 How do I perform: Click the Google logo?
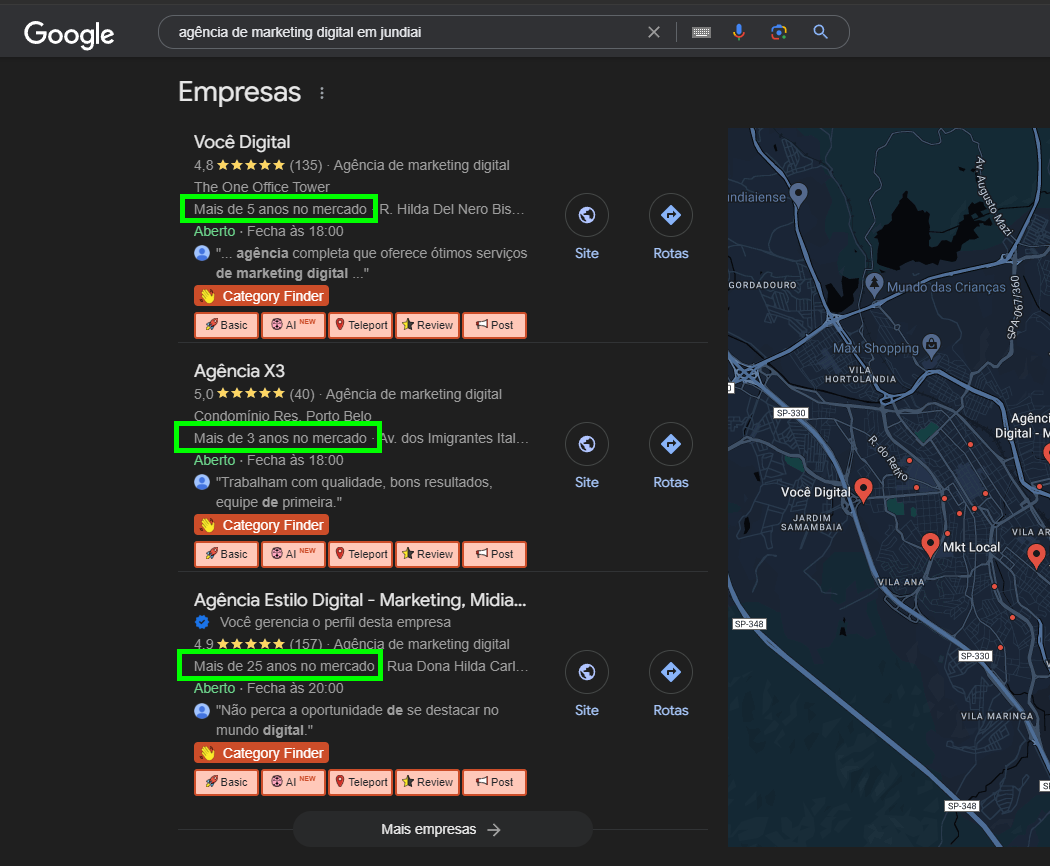click(x=69, y=34)
